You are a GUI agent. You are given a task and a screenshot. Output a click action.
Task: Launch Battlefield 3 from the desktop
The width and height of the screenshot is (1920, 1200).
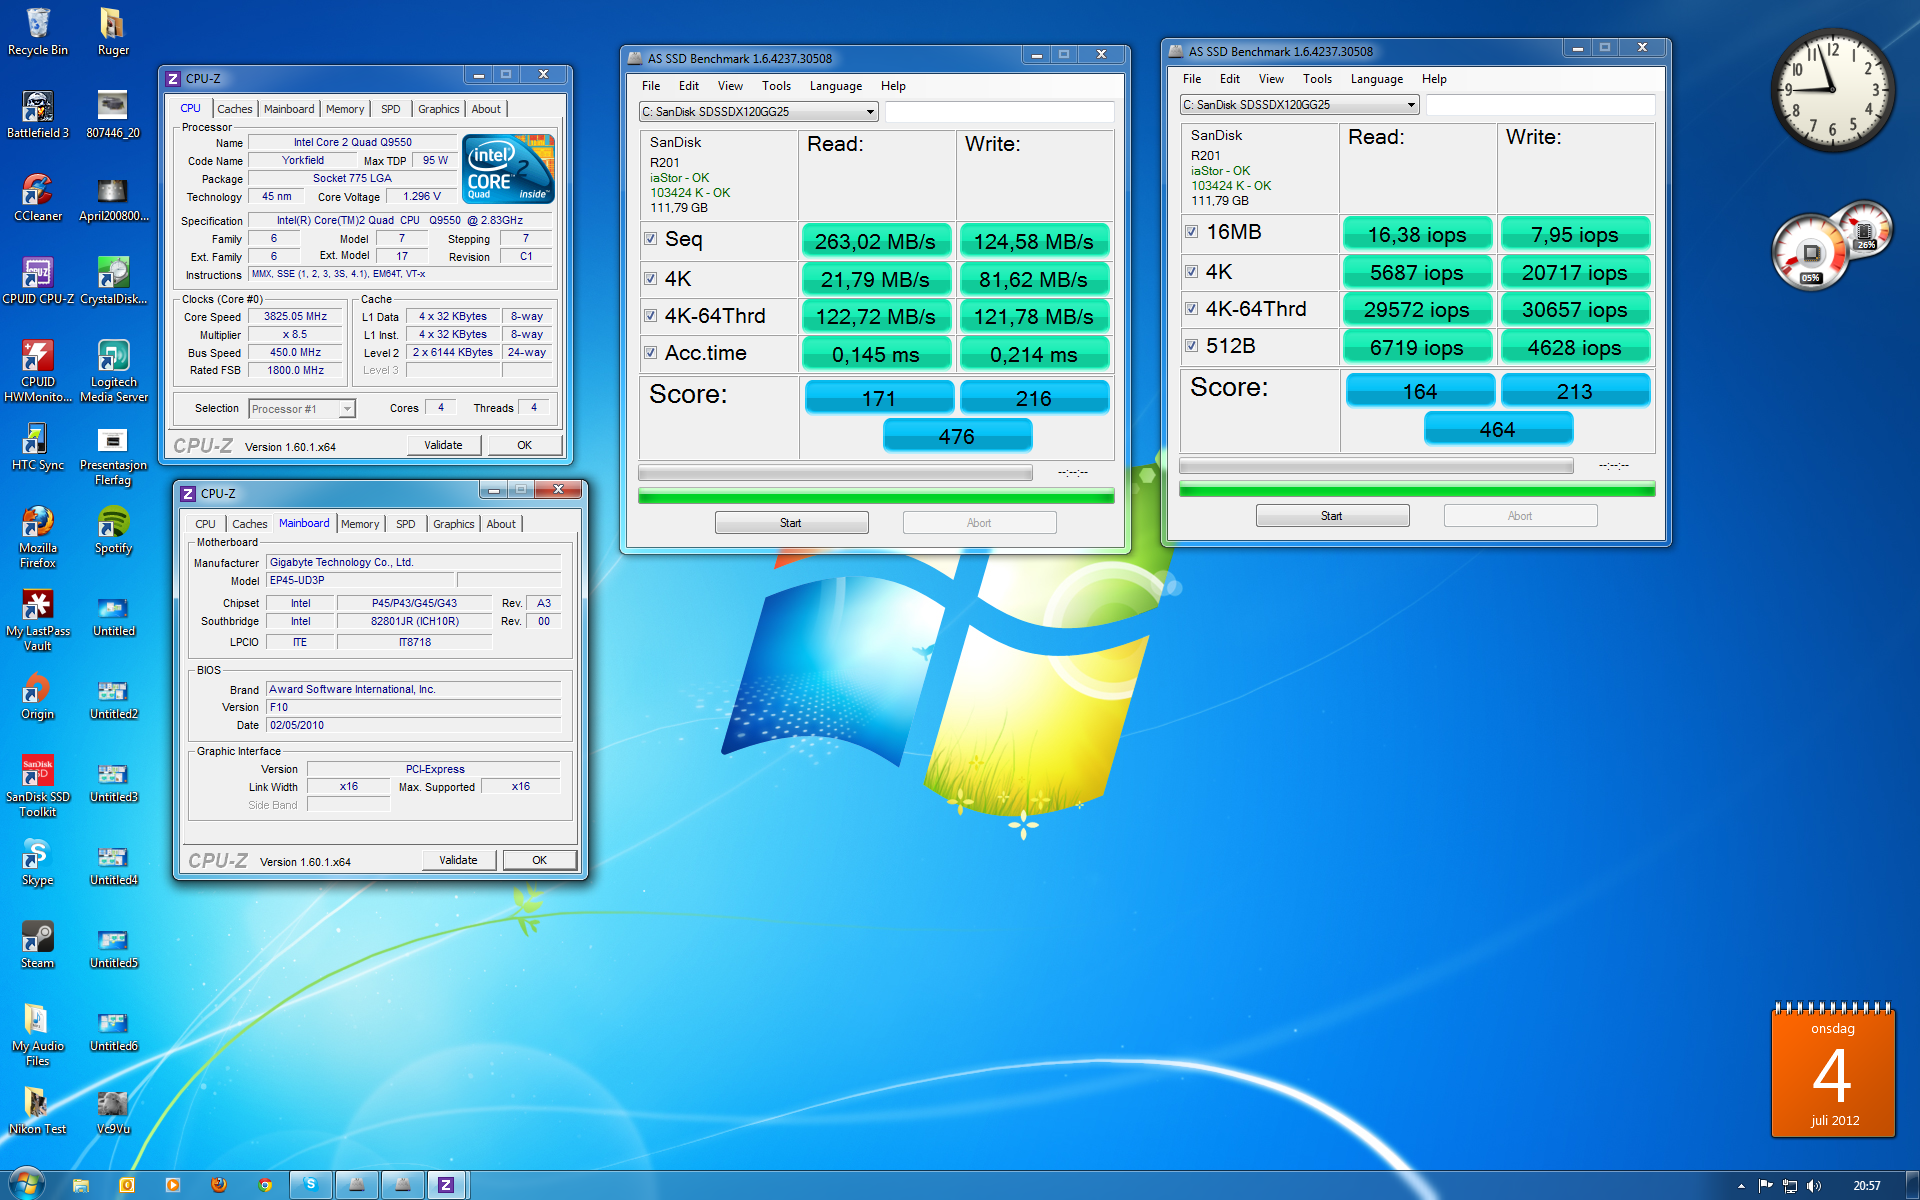tap(38, 114)
